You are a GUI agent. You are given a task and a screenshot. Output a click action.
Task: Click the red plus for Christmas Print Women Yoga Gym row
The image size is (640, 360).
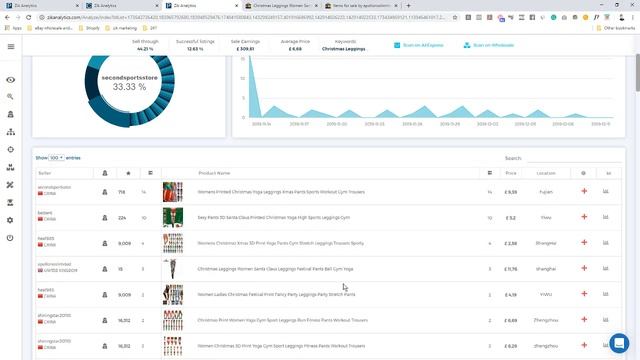pos(584,320)
